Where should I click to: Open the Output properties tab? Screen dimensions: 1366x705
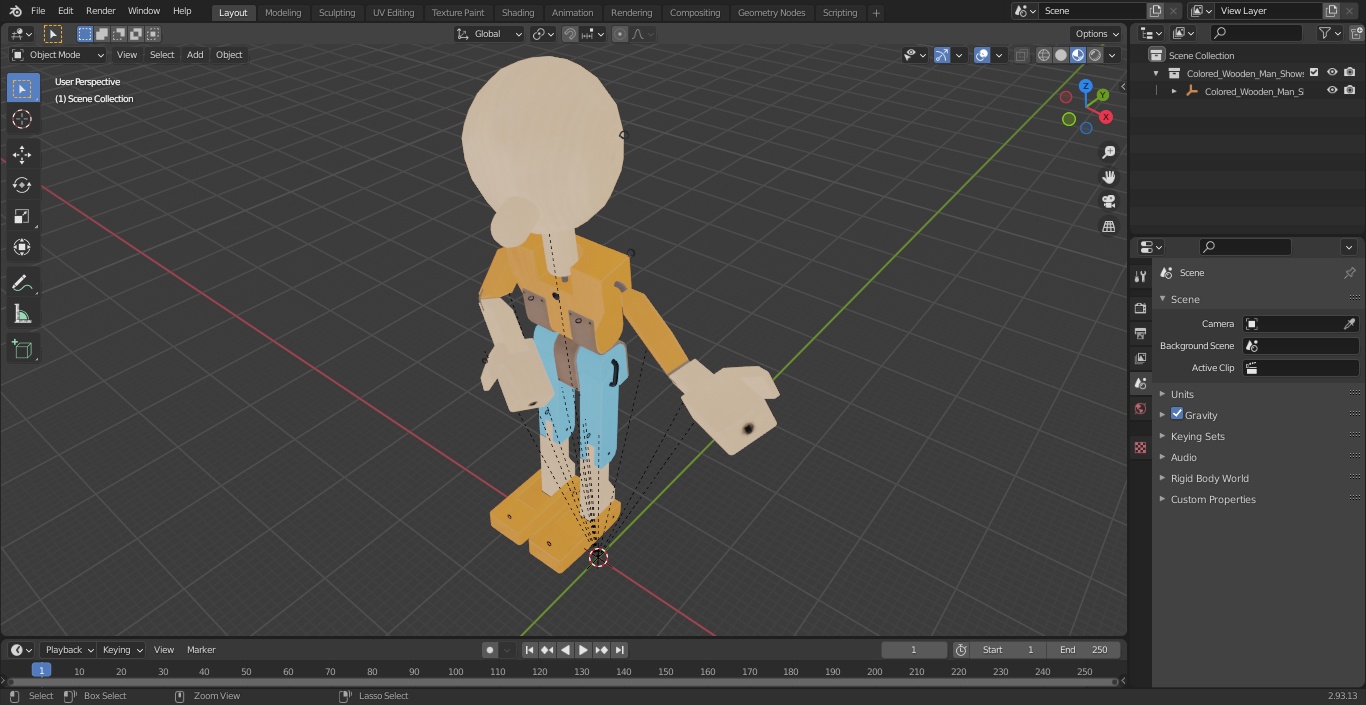[1140, 333]
